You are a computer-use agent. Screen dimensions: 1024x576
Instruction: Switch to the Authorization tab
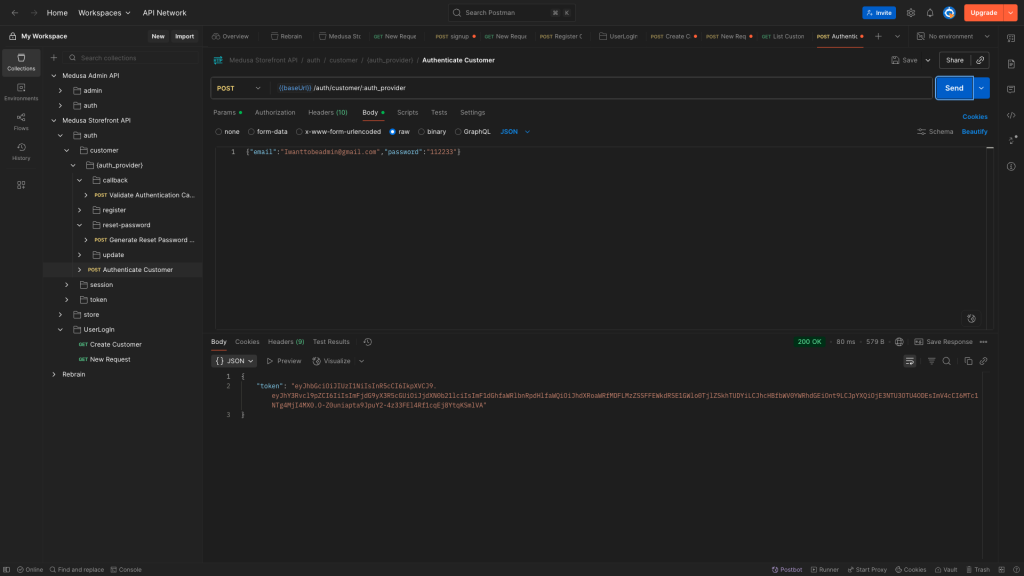click(x=275, y=112)
